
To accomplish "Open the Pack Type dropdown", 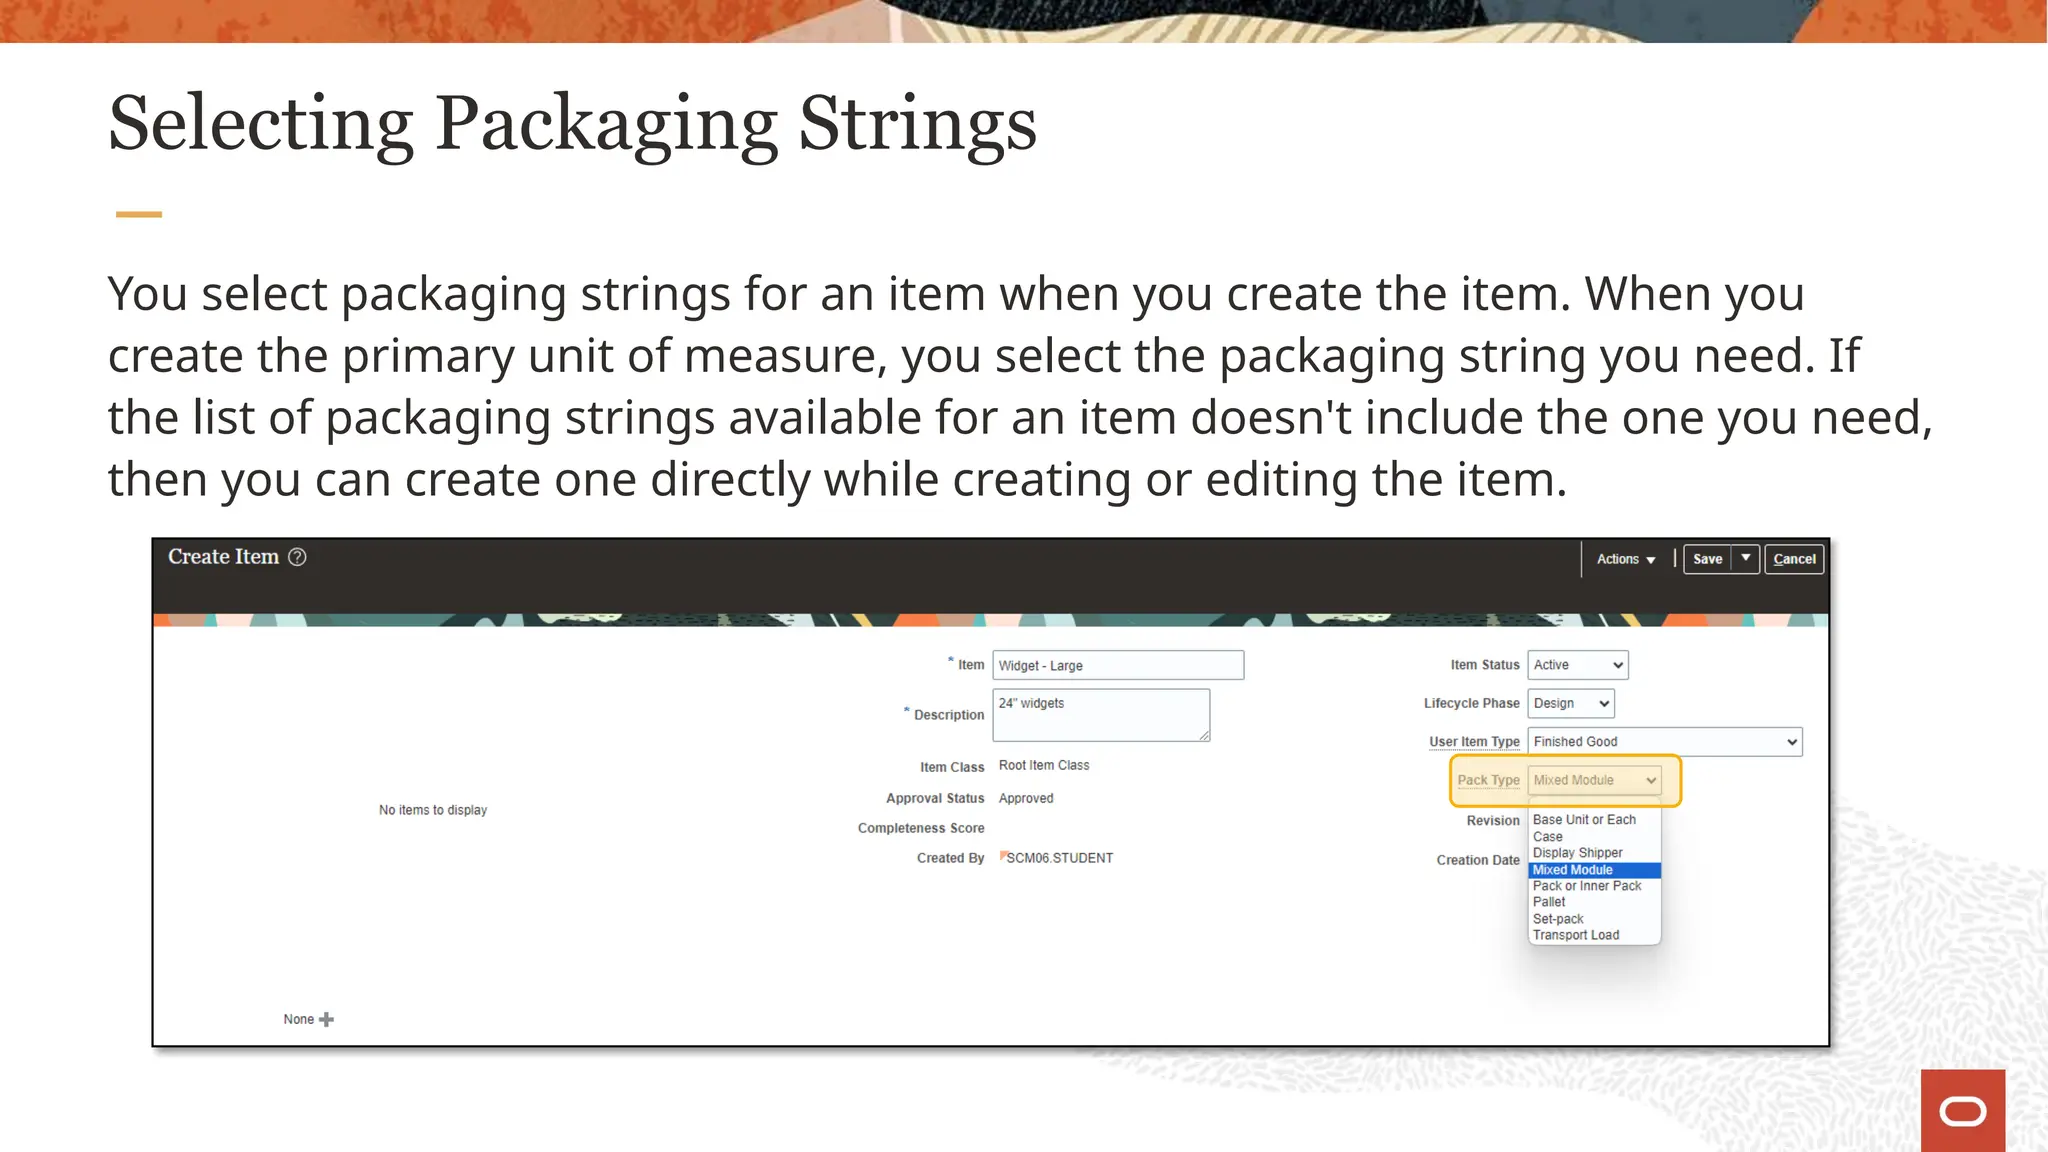I will 1595,780.
